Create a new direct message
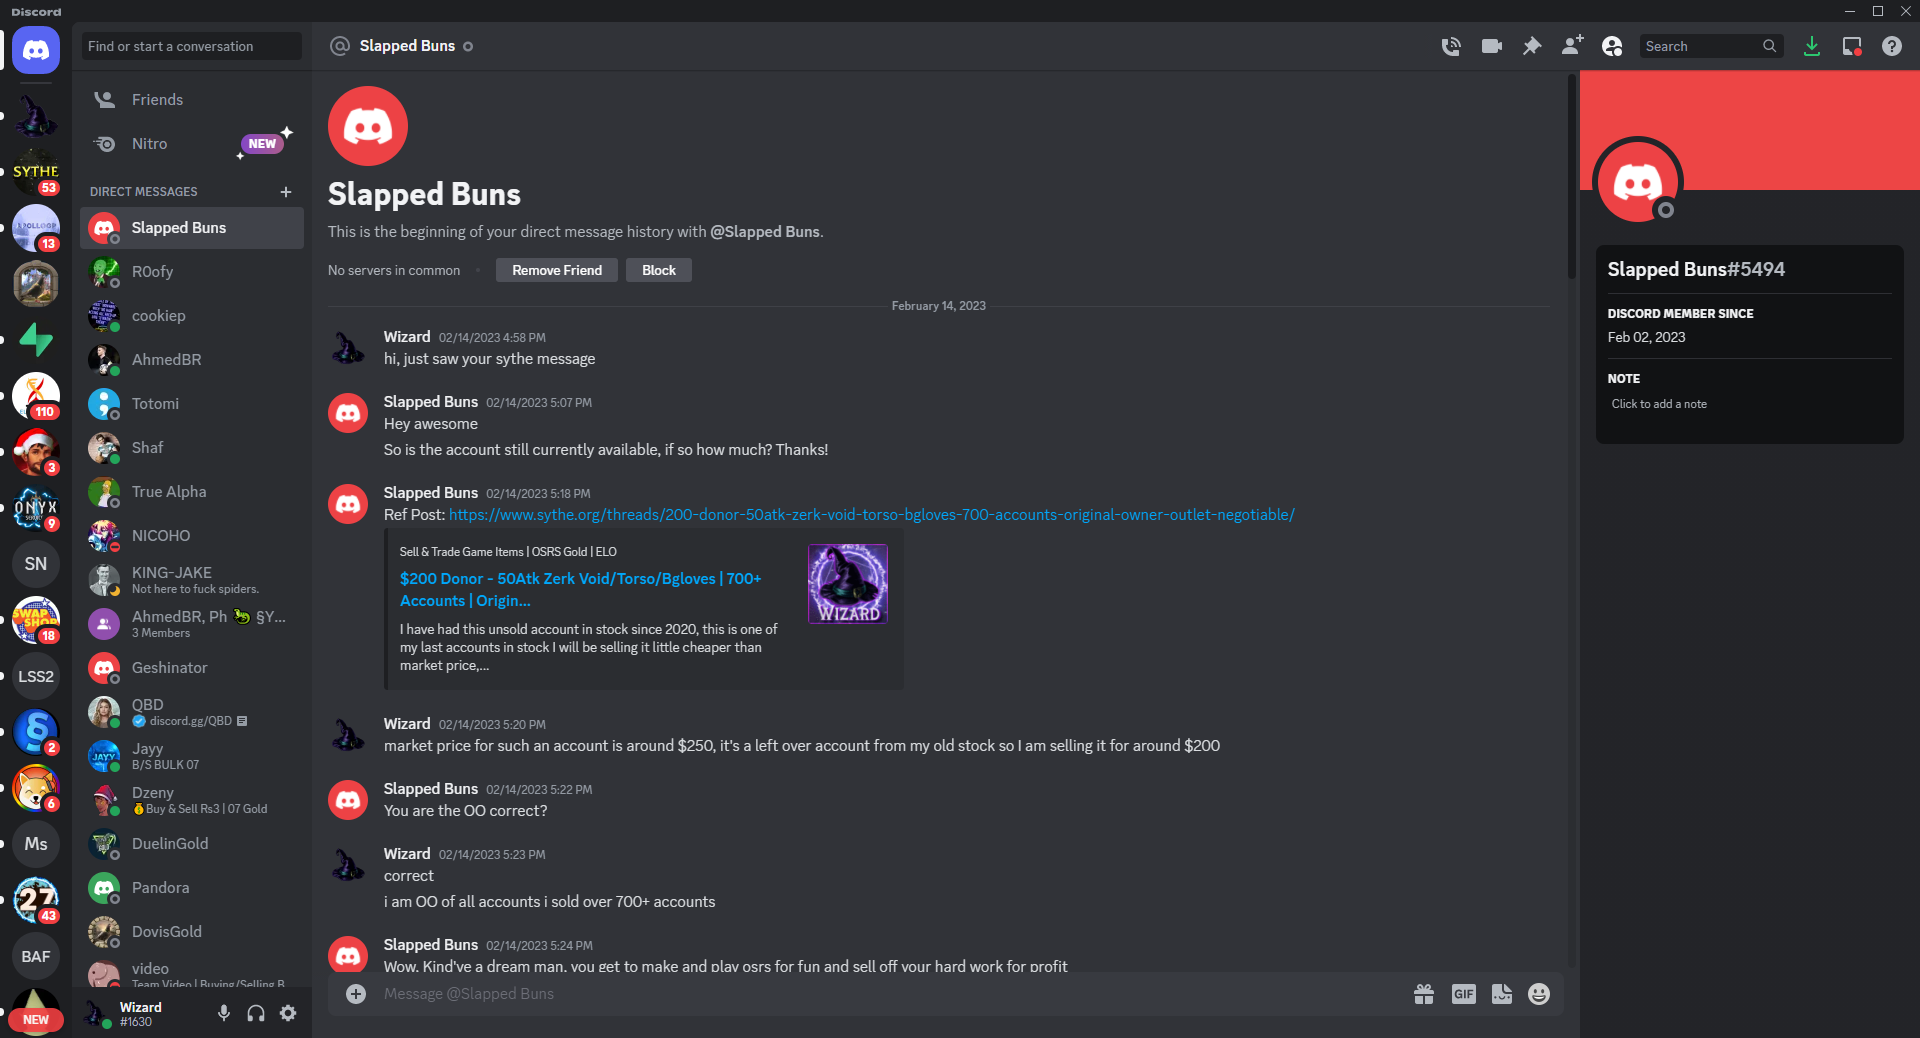 pos(286,192)
